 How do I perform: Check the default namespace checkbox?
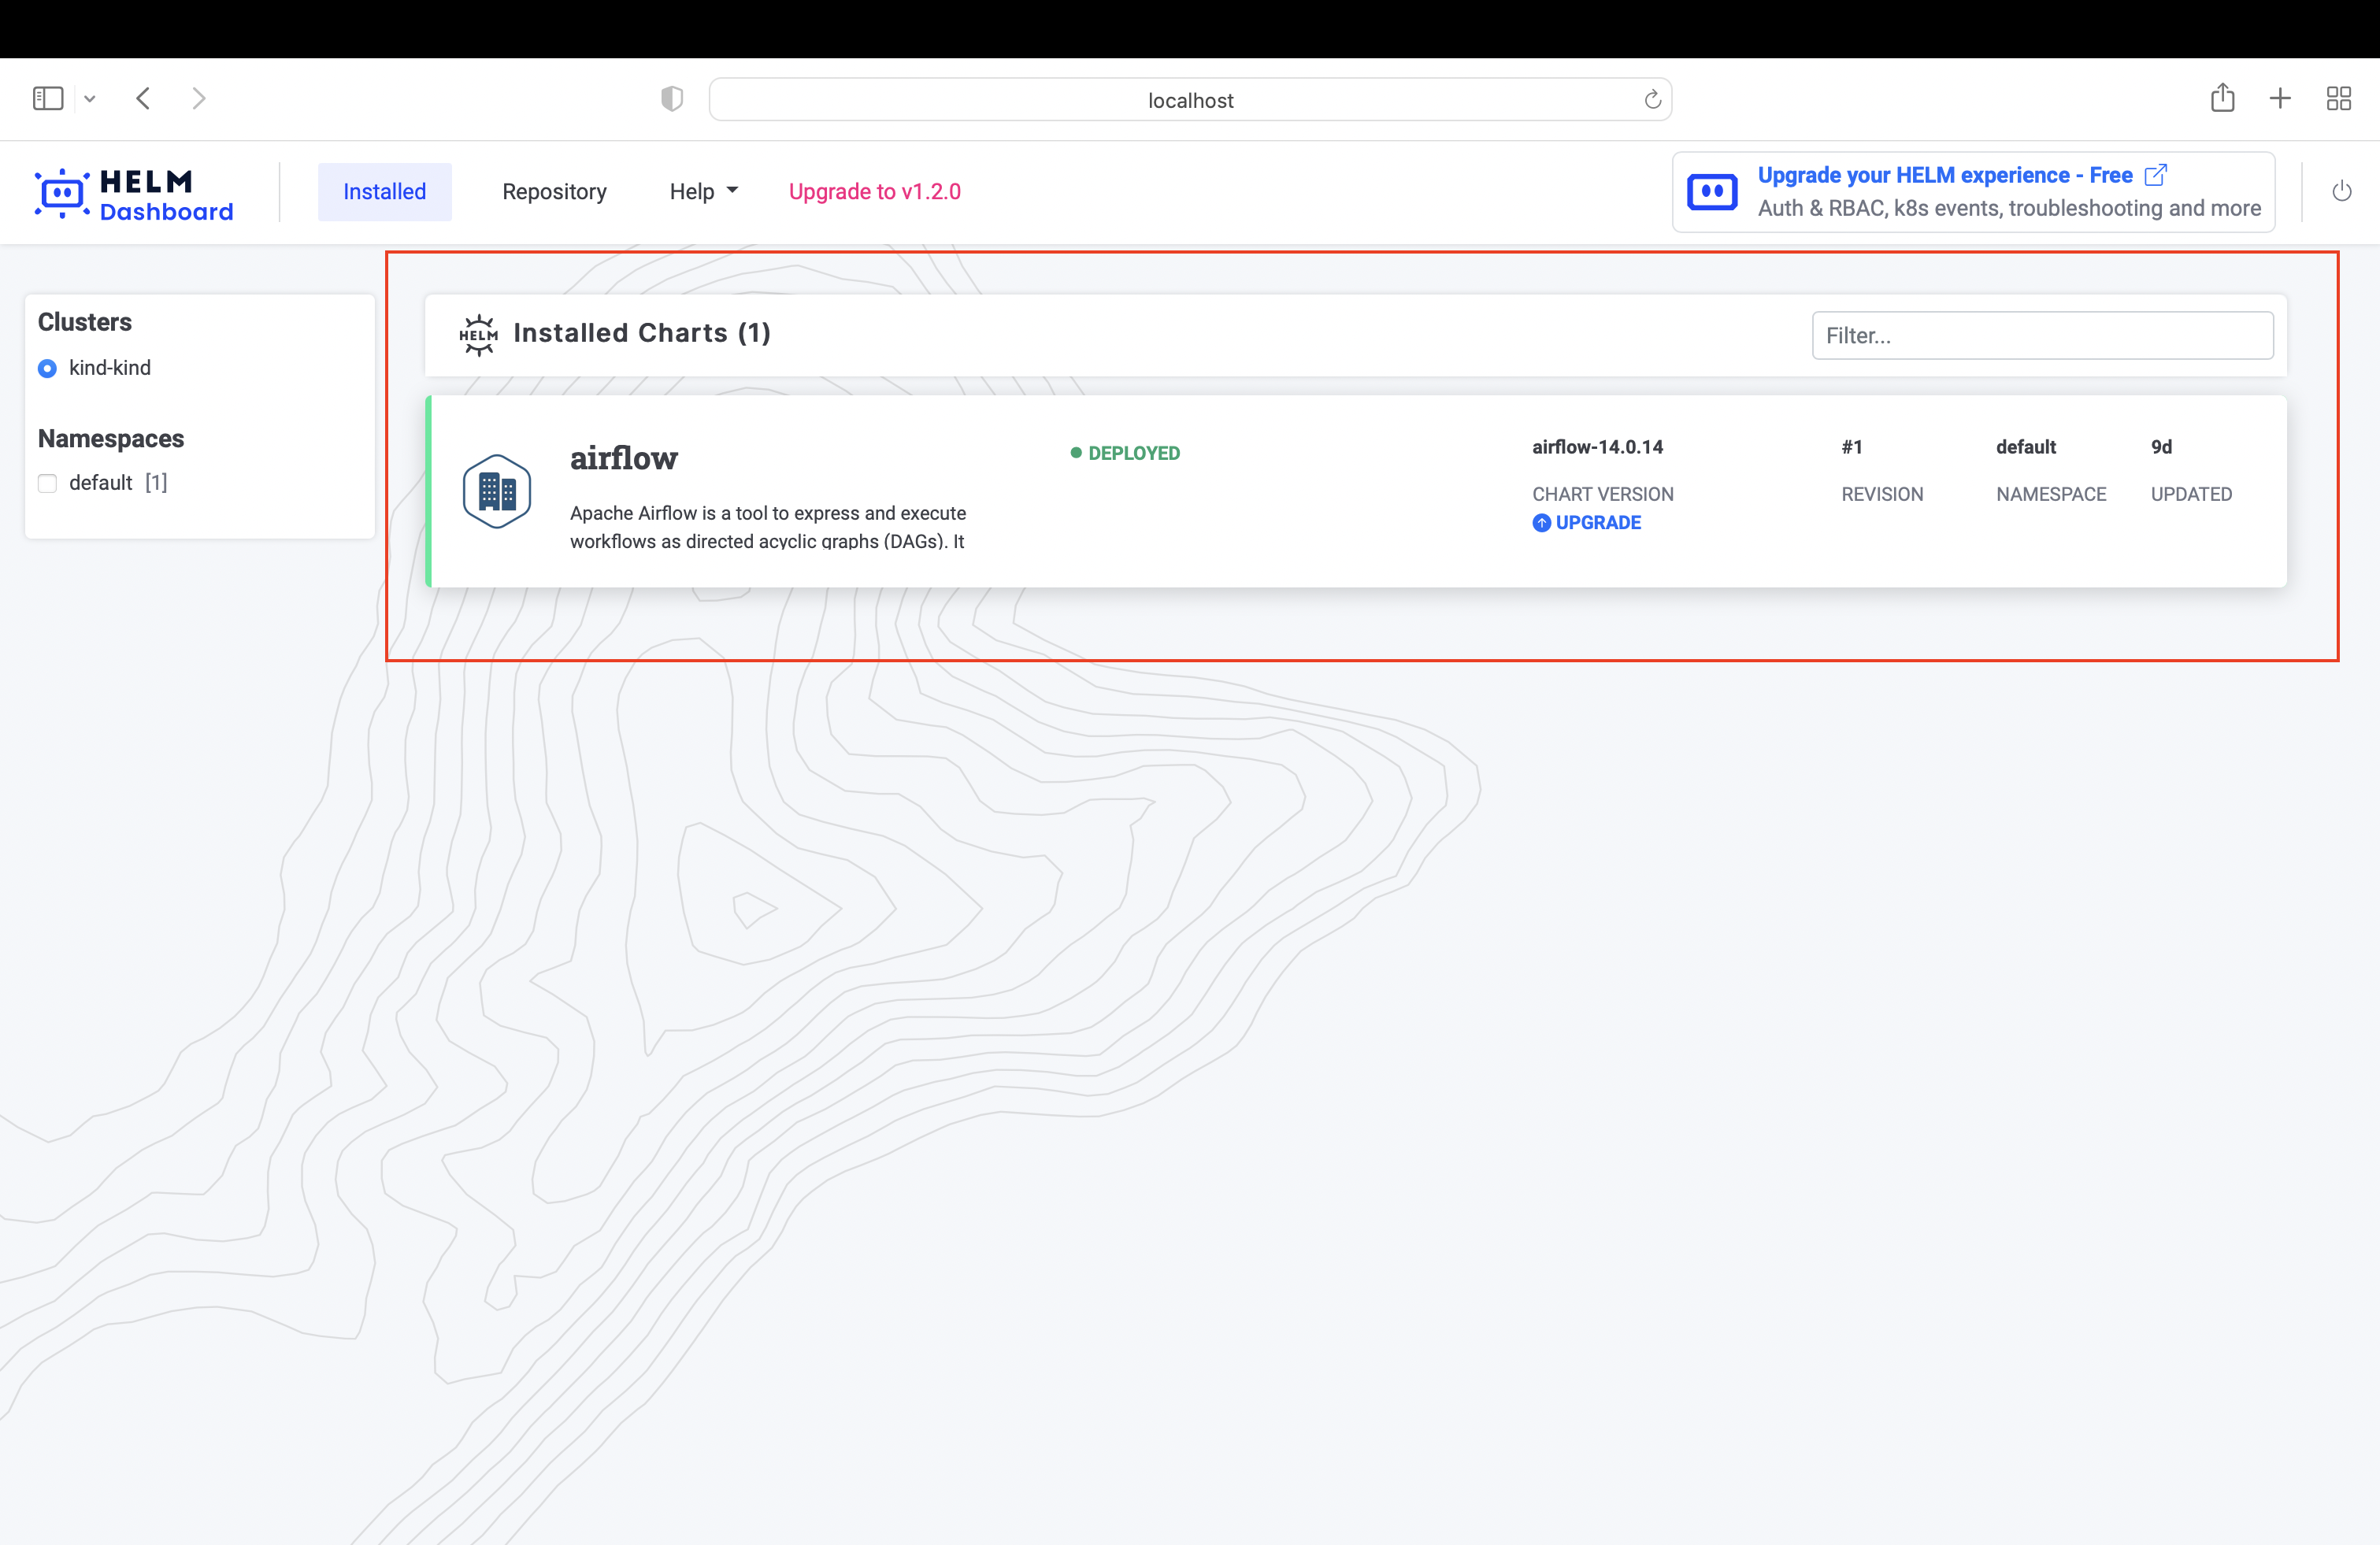(x=47, y=484)
